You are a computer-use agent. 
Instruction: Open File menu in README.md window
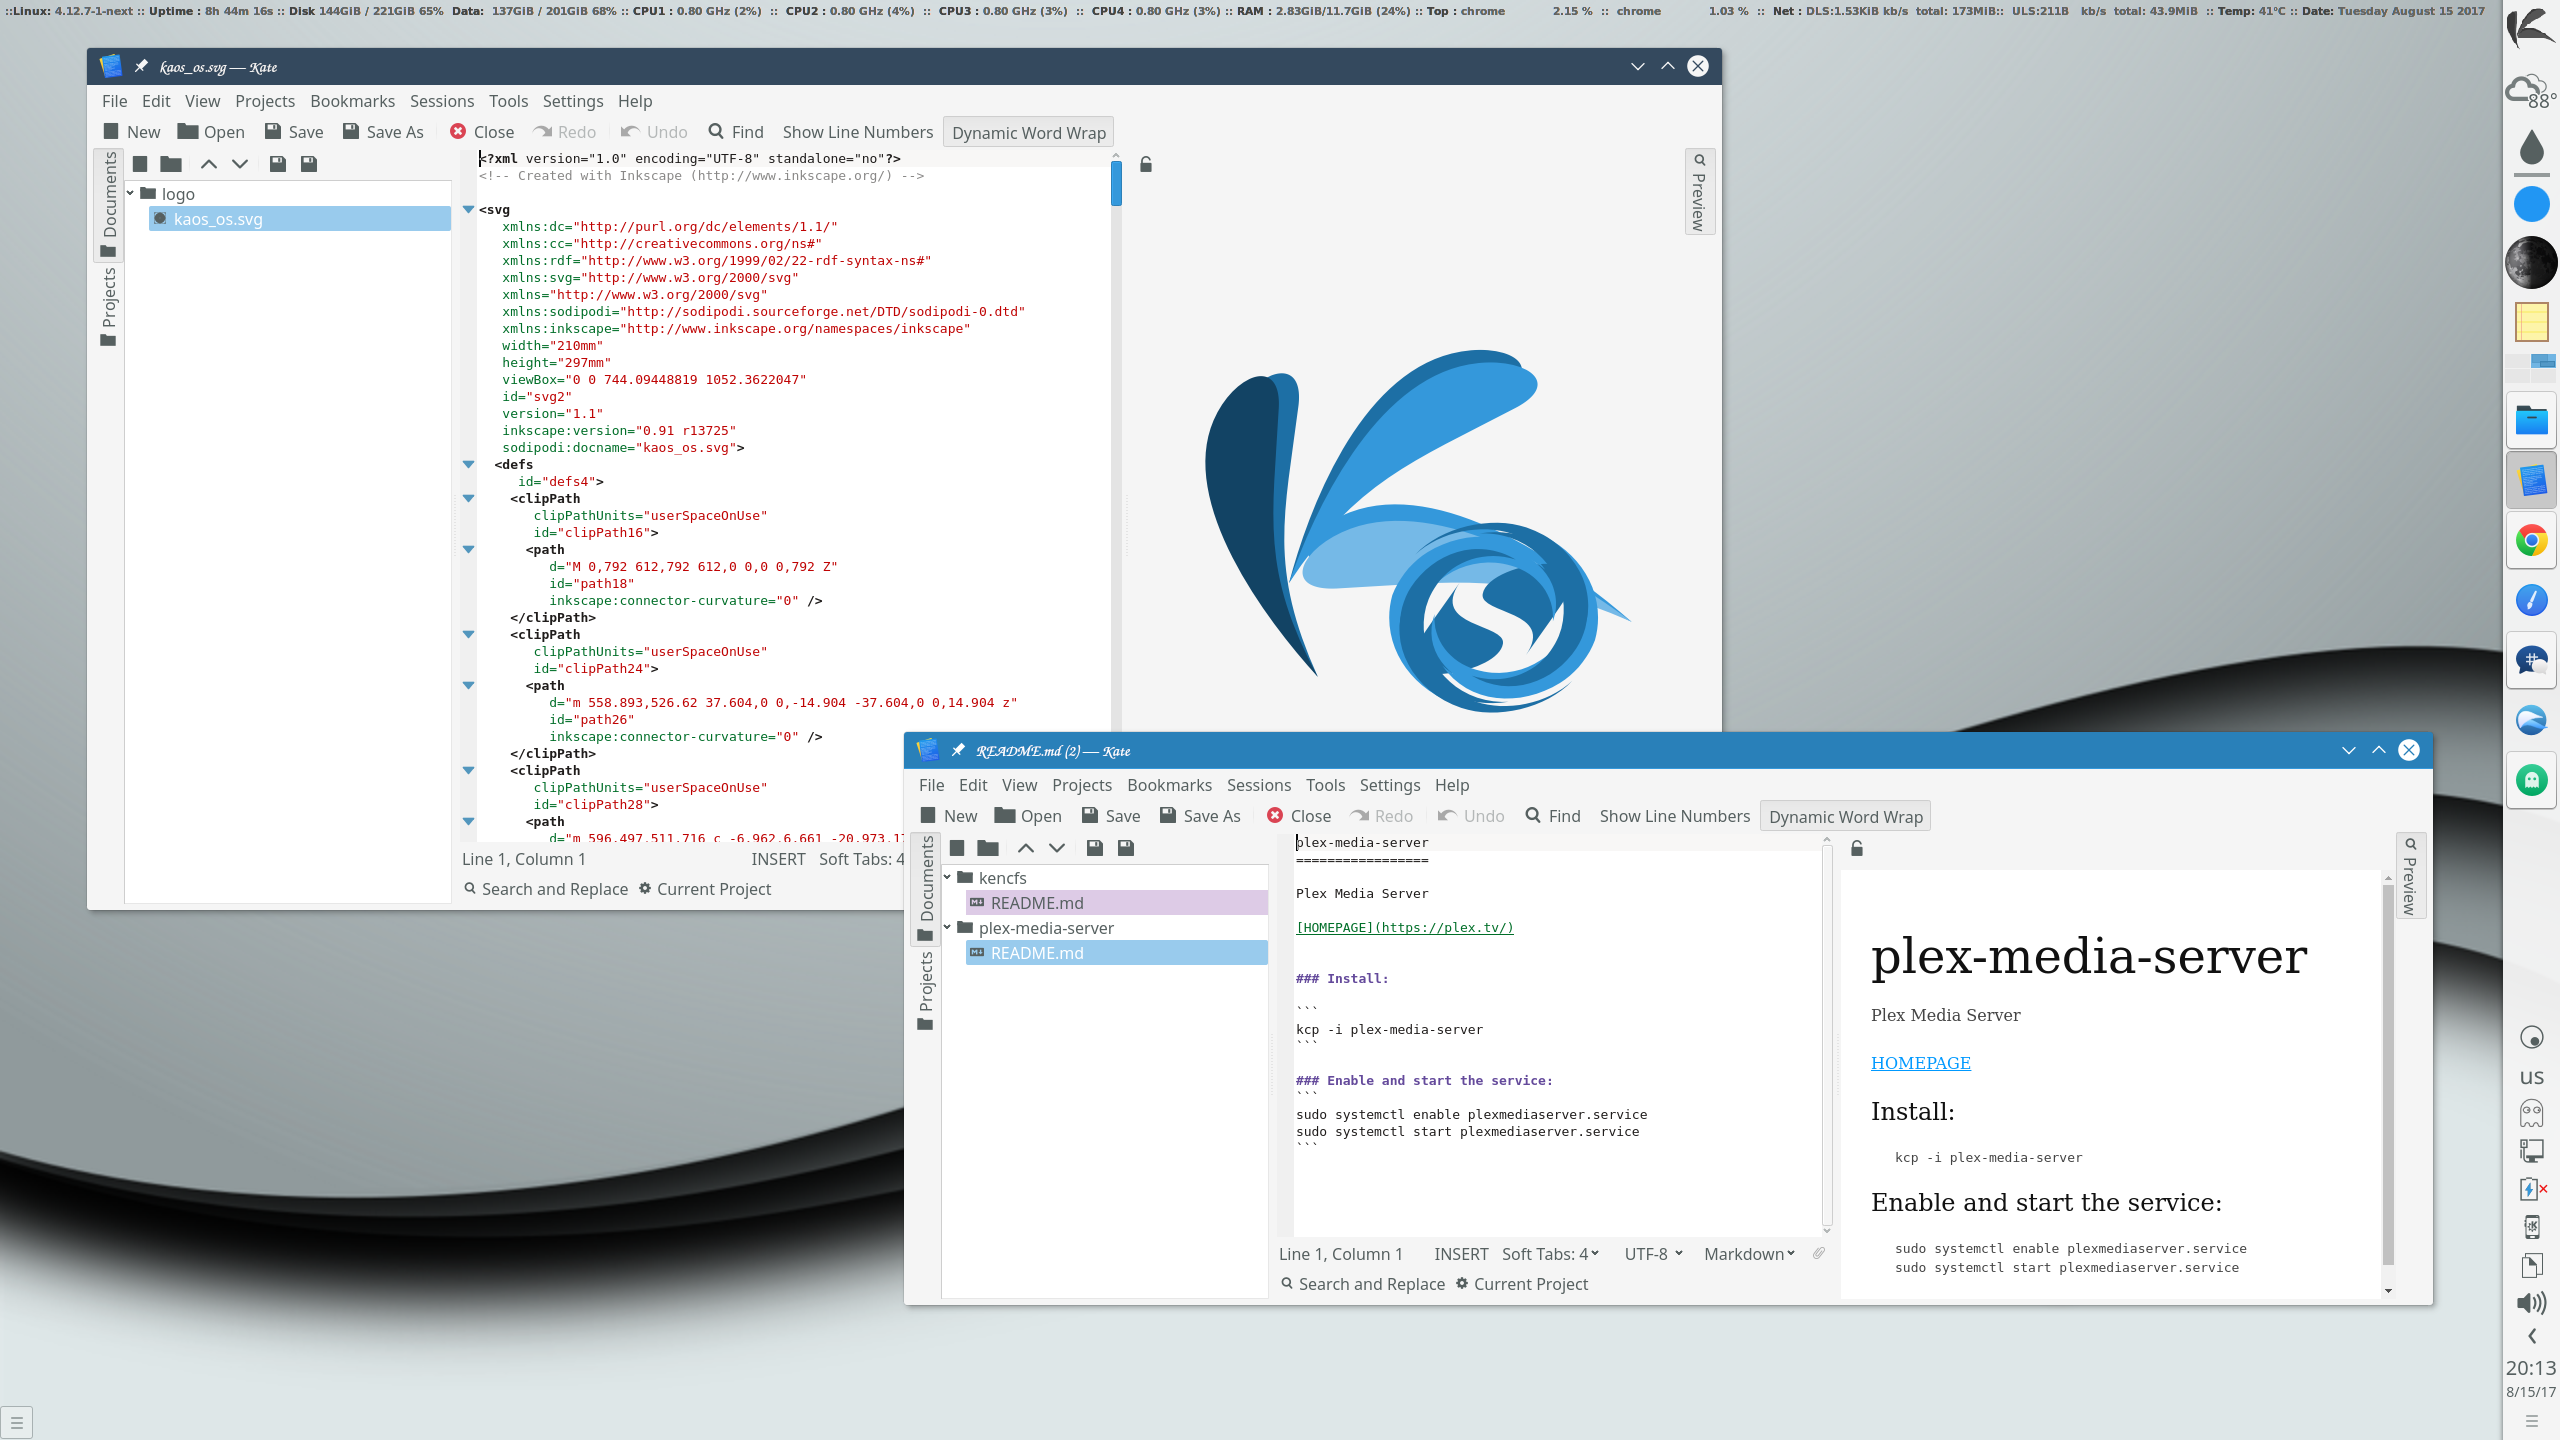pos(931,785)
